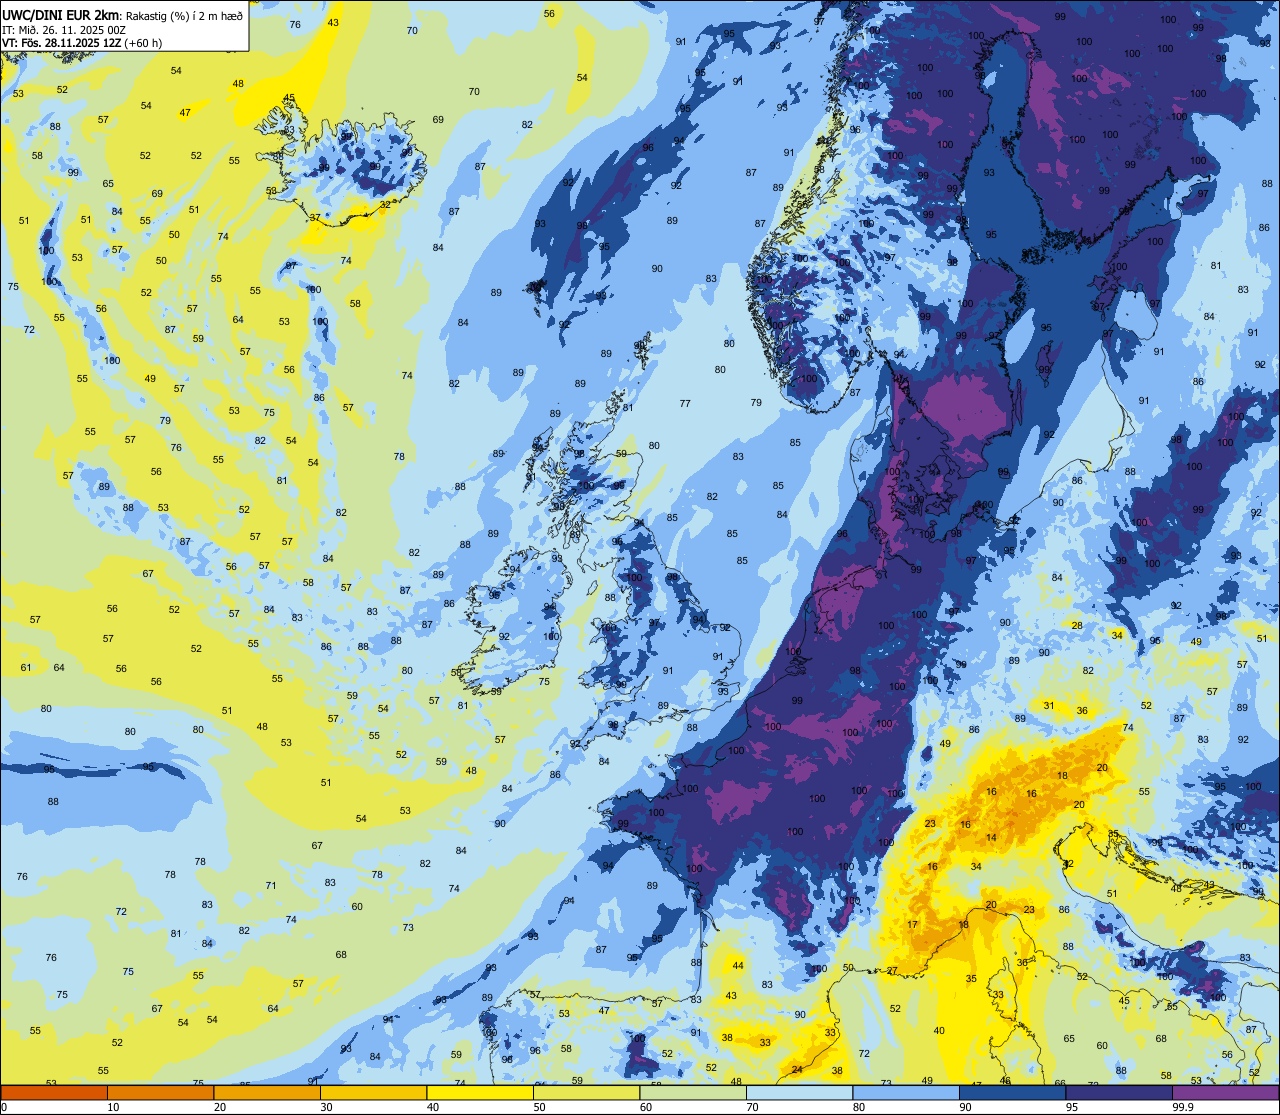Image resolution: width=1280 pixels, height=1115 pixels.
Task: Click the '60' tick label on legend scale
Action: coord(646,1107)
